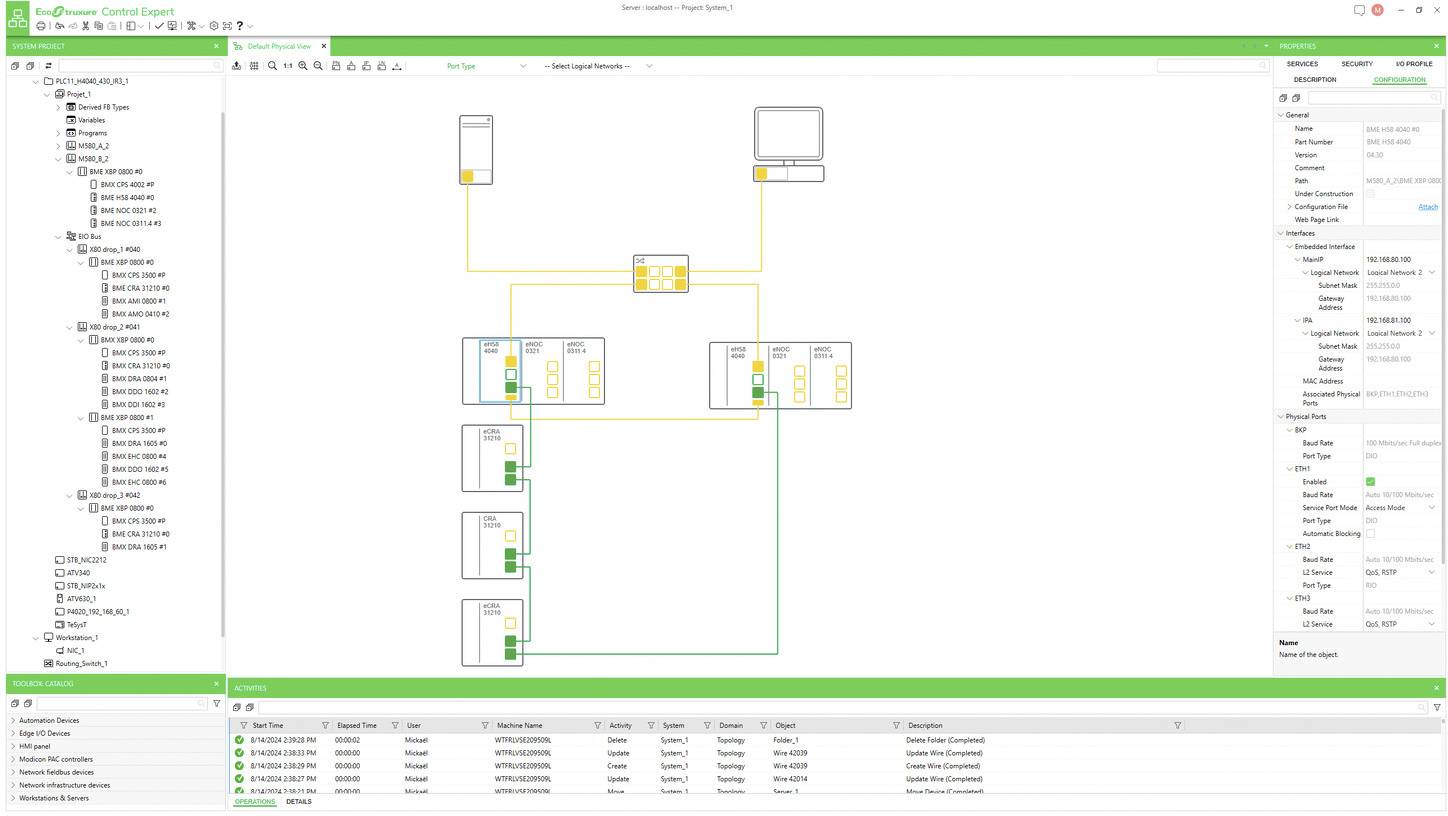The width and height of the screenshot is (1448, 816).
Task: Collapse the EIO Bus tree node
Action: [x=58, y=236]
